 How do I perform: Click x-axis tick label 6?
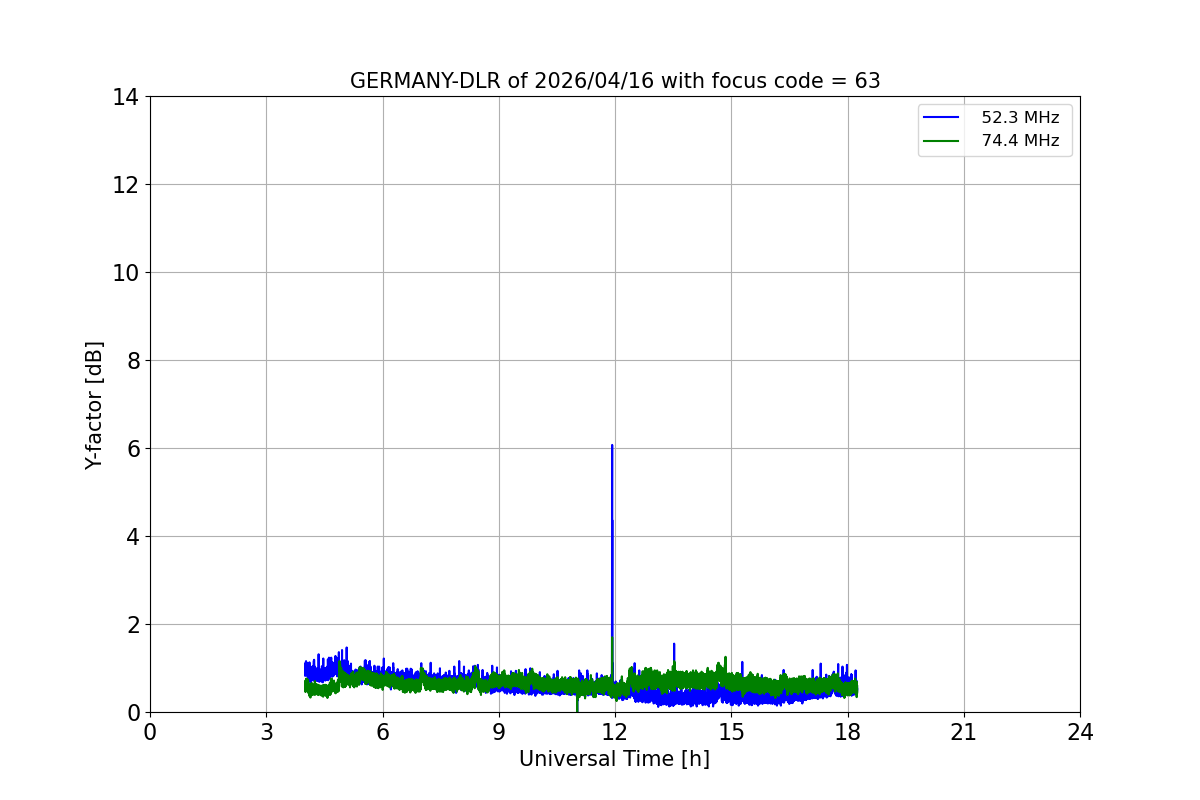383,732
